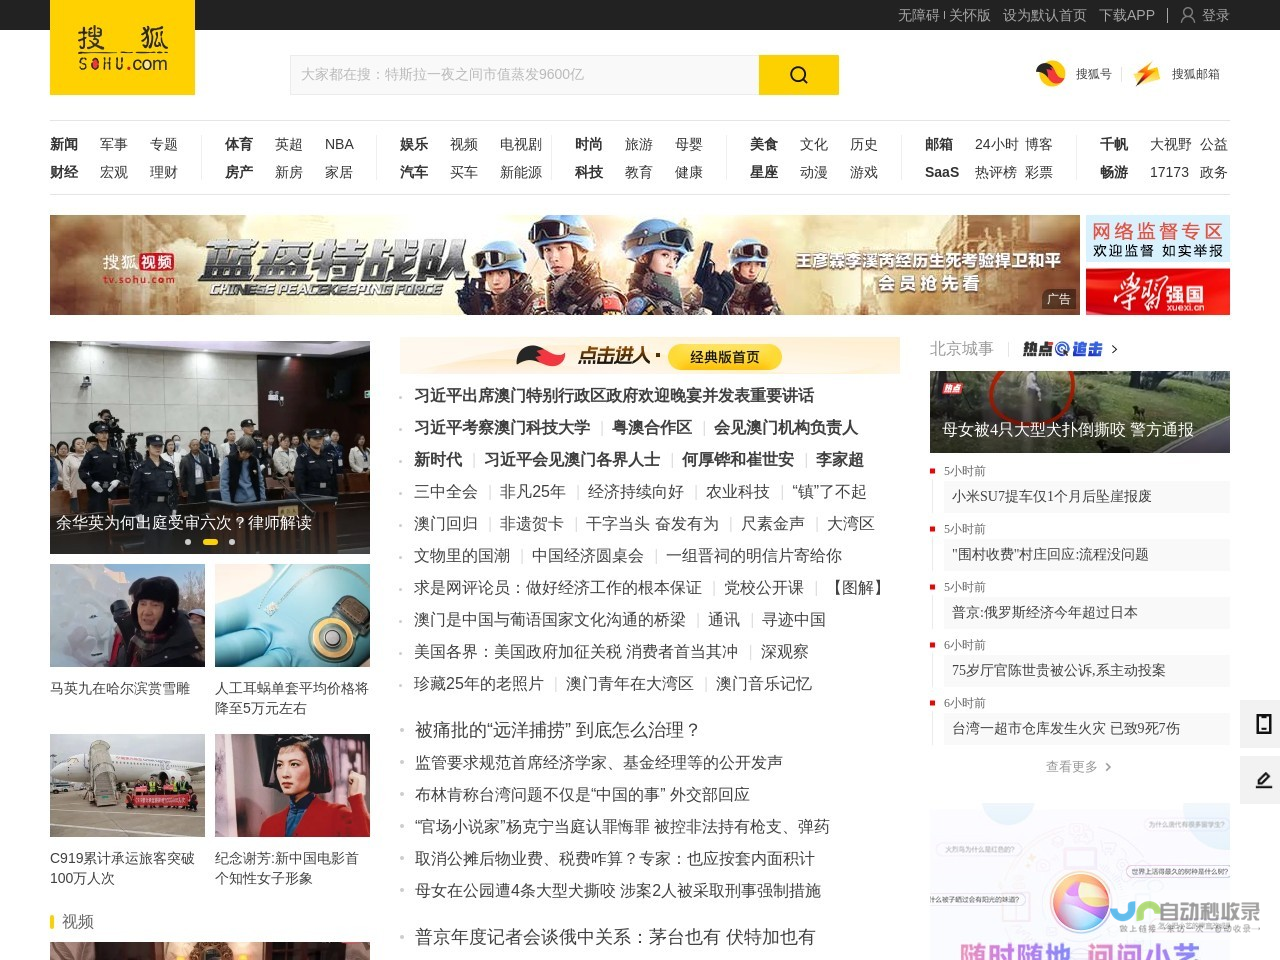
Task: Open the 房产 channel
Action: (239, 172)
